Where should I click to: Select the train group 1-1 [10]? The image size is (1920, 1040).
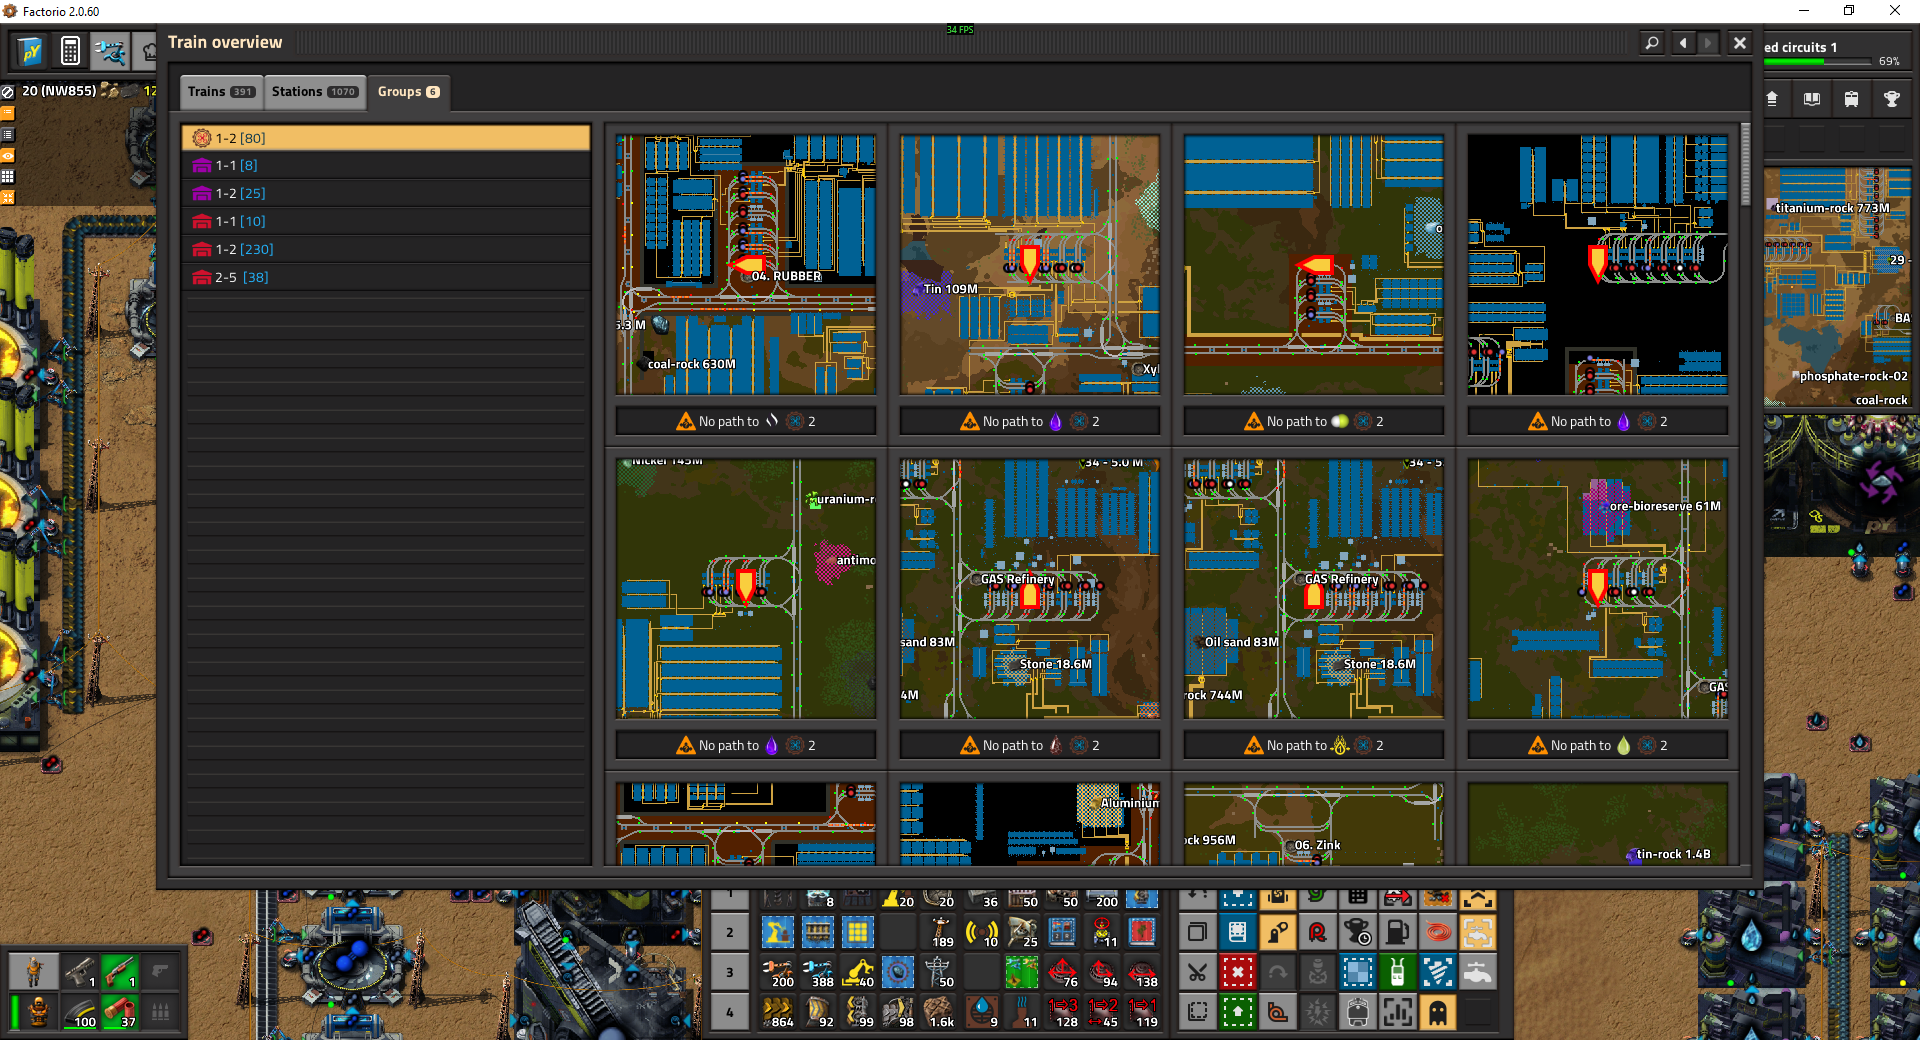[x=386, y=221]
